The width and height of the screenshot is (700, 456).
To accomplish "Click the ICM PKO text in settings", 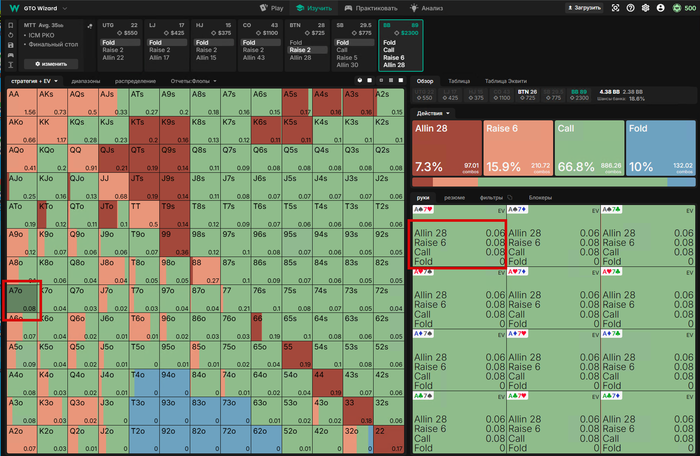I will point(42,35).
